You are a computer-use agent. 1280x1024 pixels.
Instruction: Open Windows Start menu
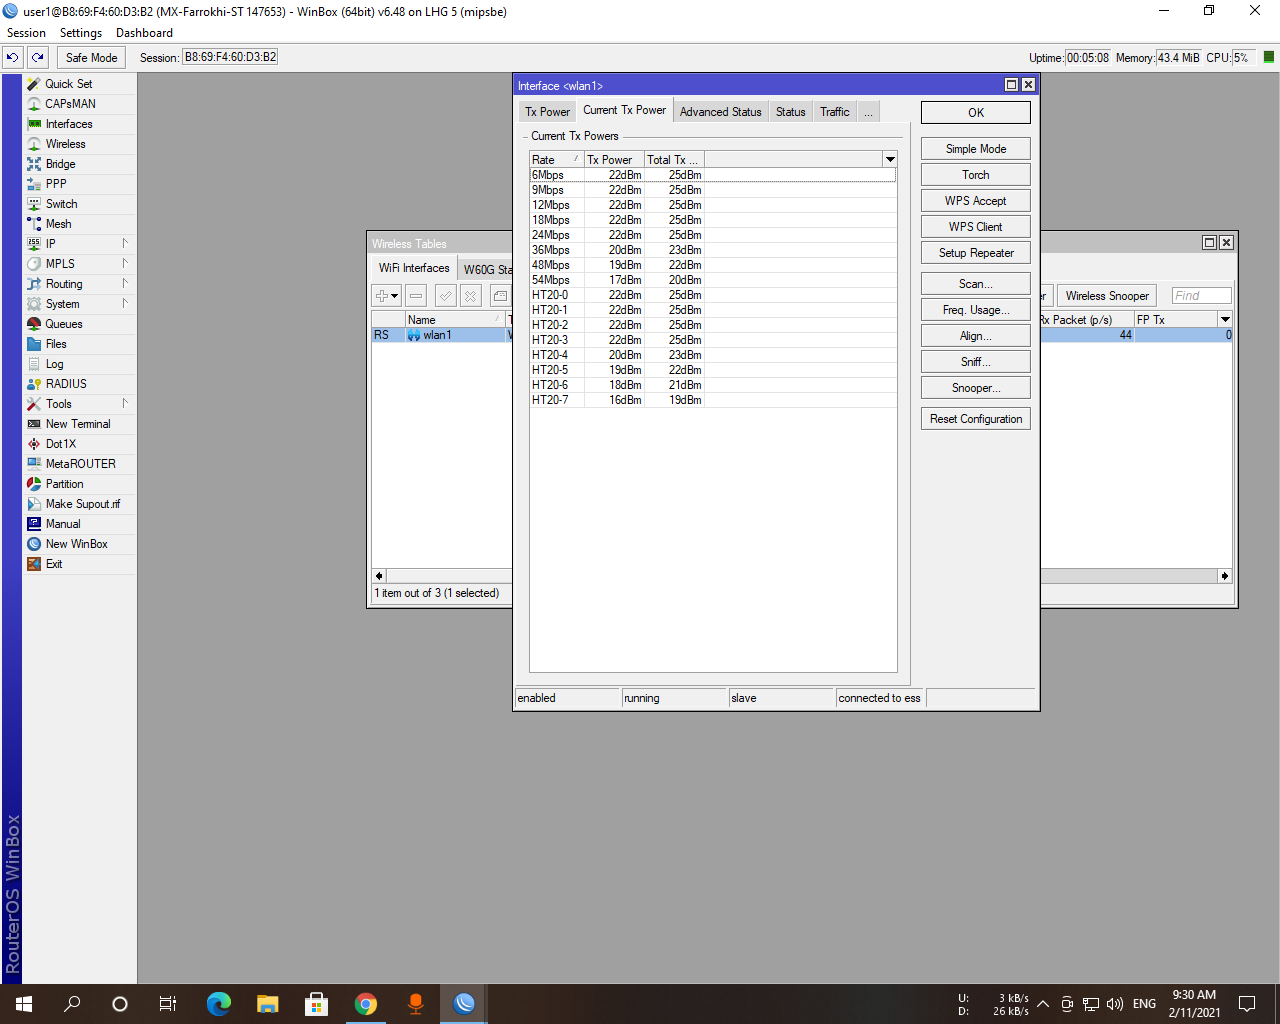coord(24,1004)
